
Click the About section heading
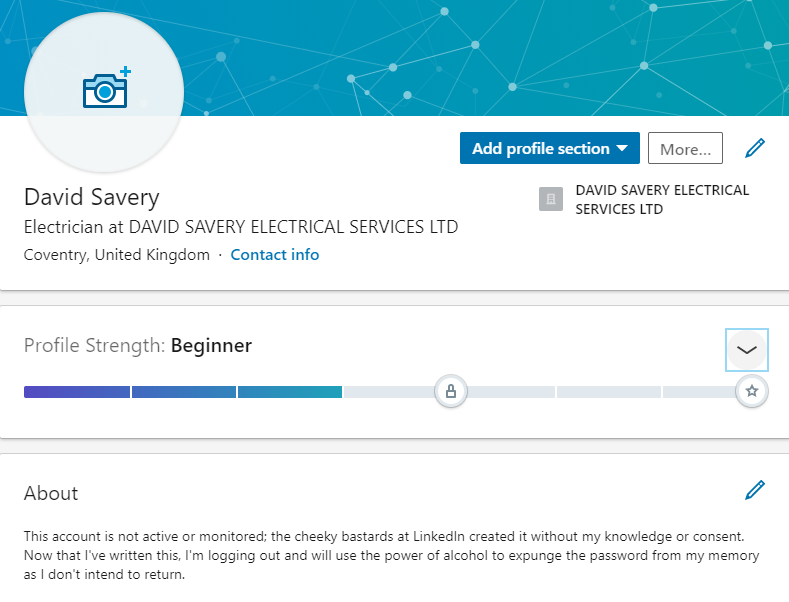click(51, 493)
